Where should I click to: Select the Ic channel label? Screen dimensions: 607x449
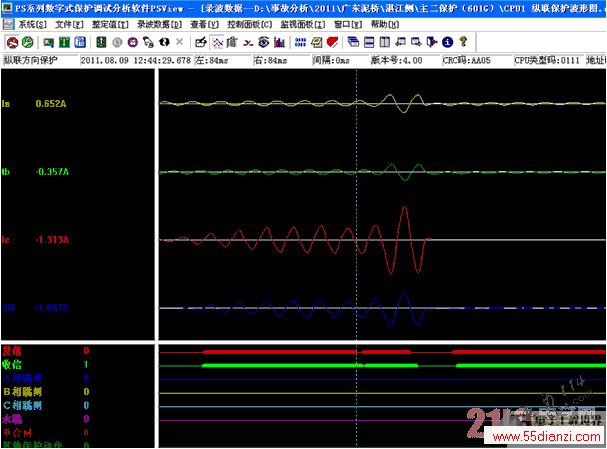(6, 240)
